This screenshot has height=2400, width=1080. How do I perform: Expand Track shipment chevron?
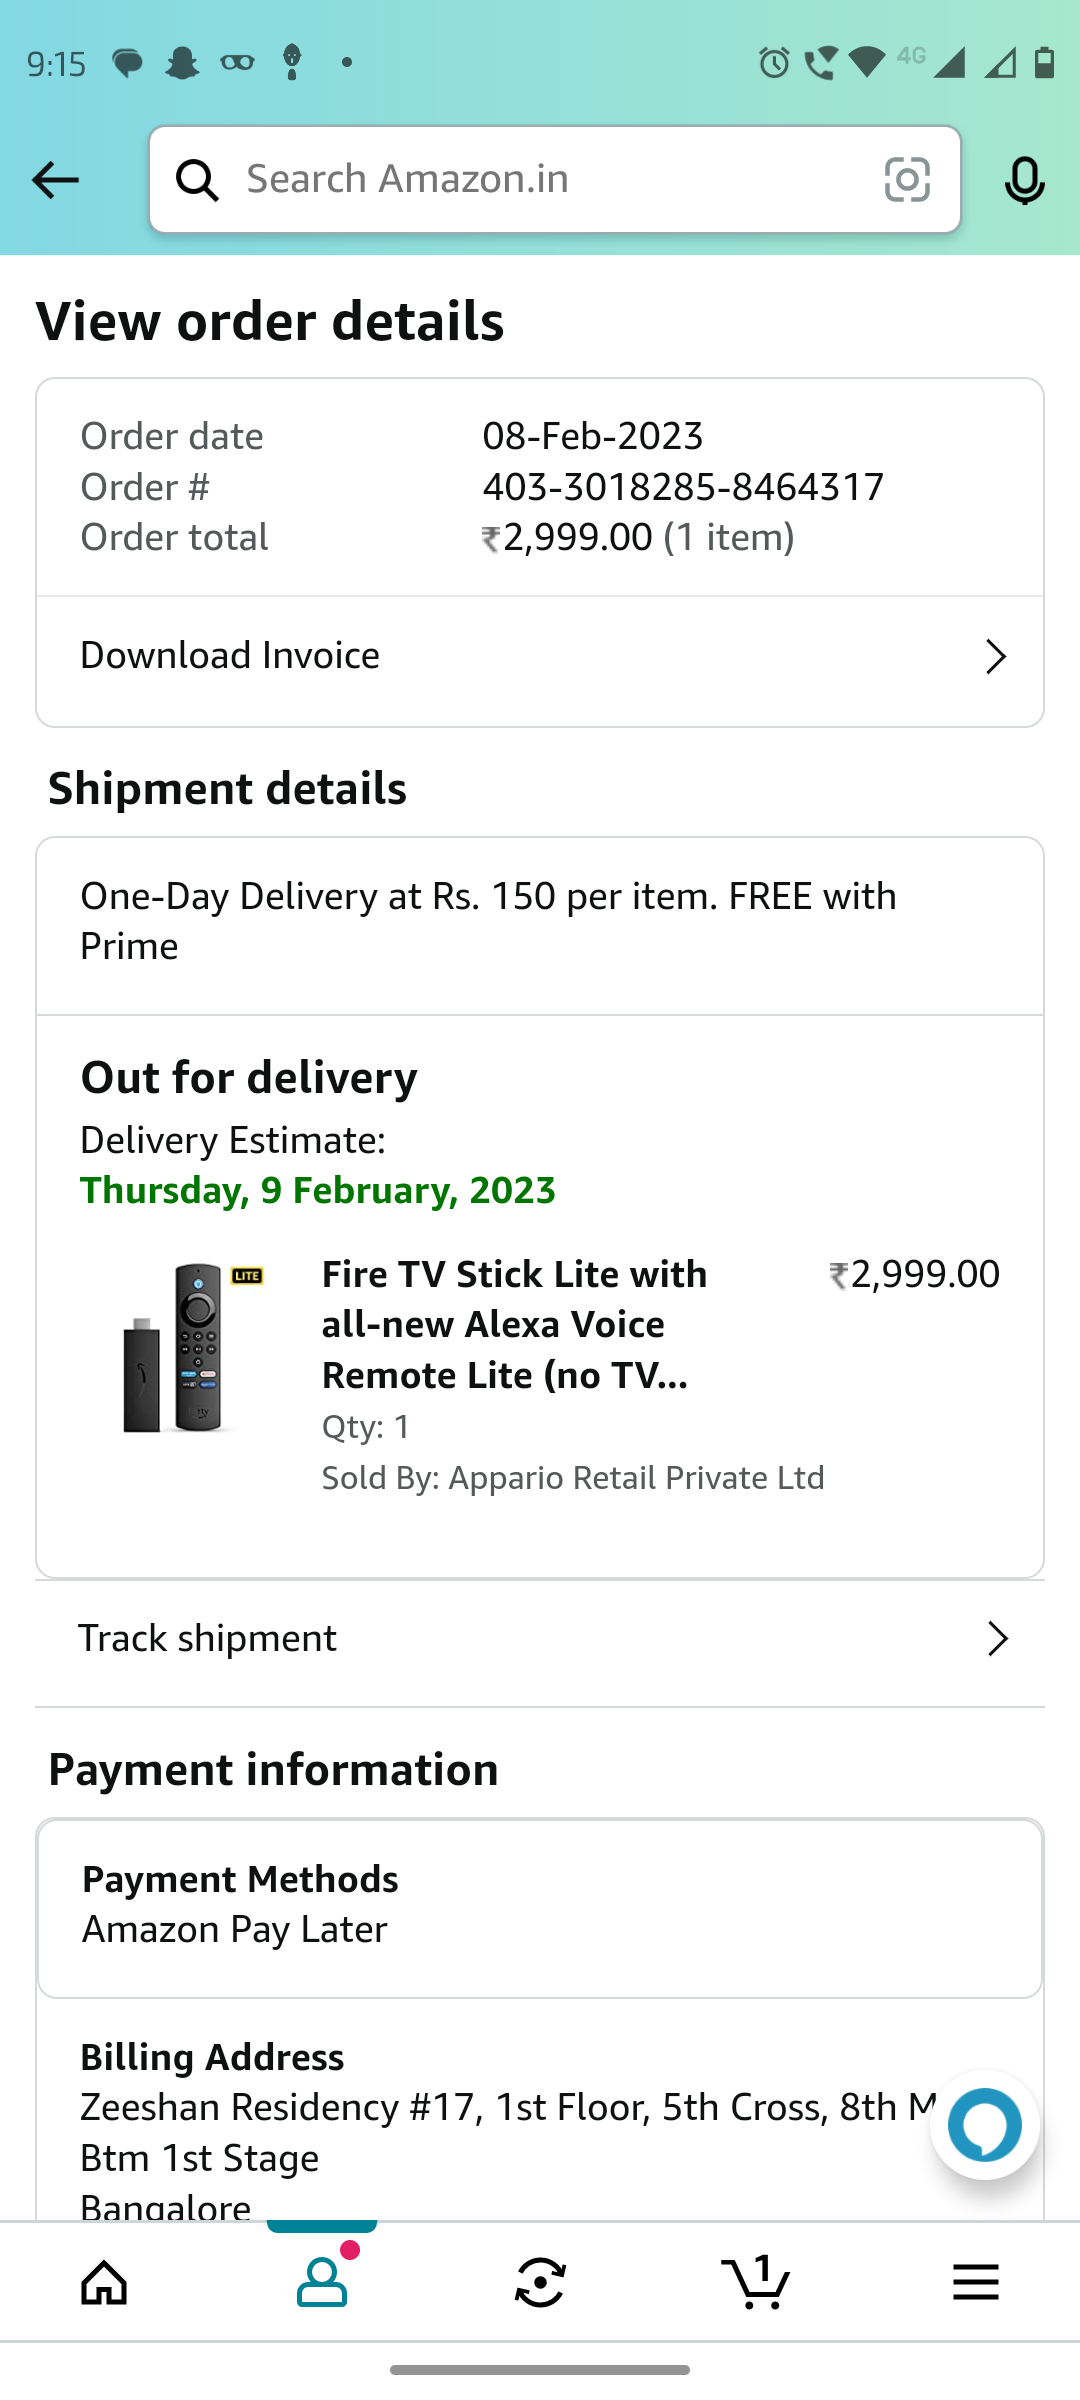pos(997,1639)
